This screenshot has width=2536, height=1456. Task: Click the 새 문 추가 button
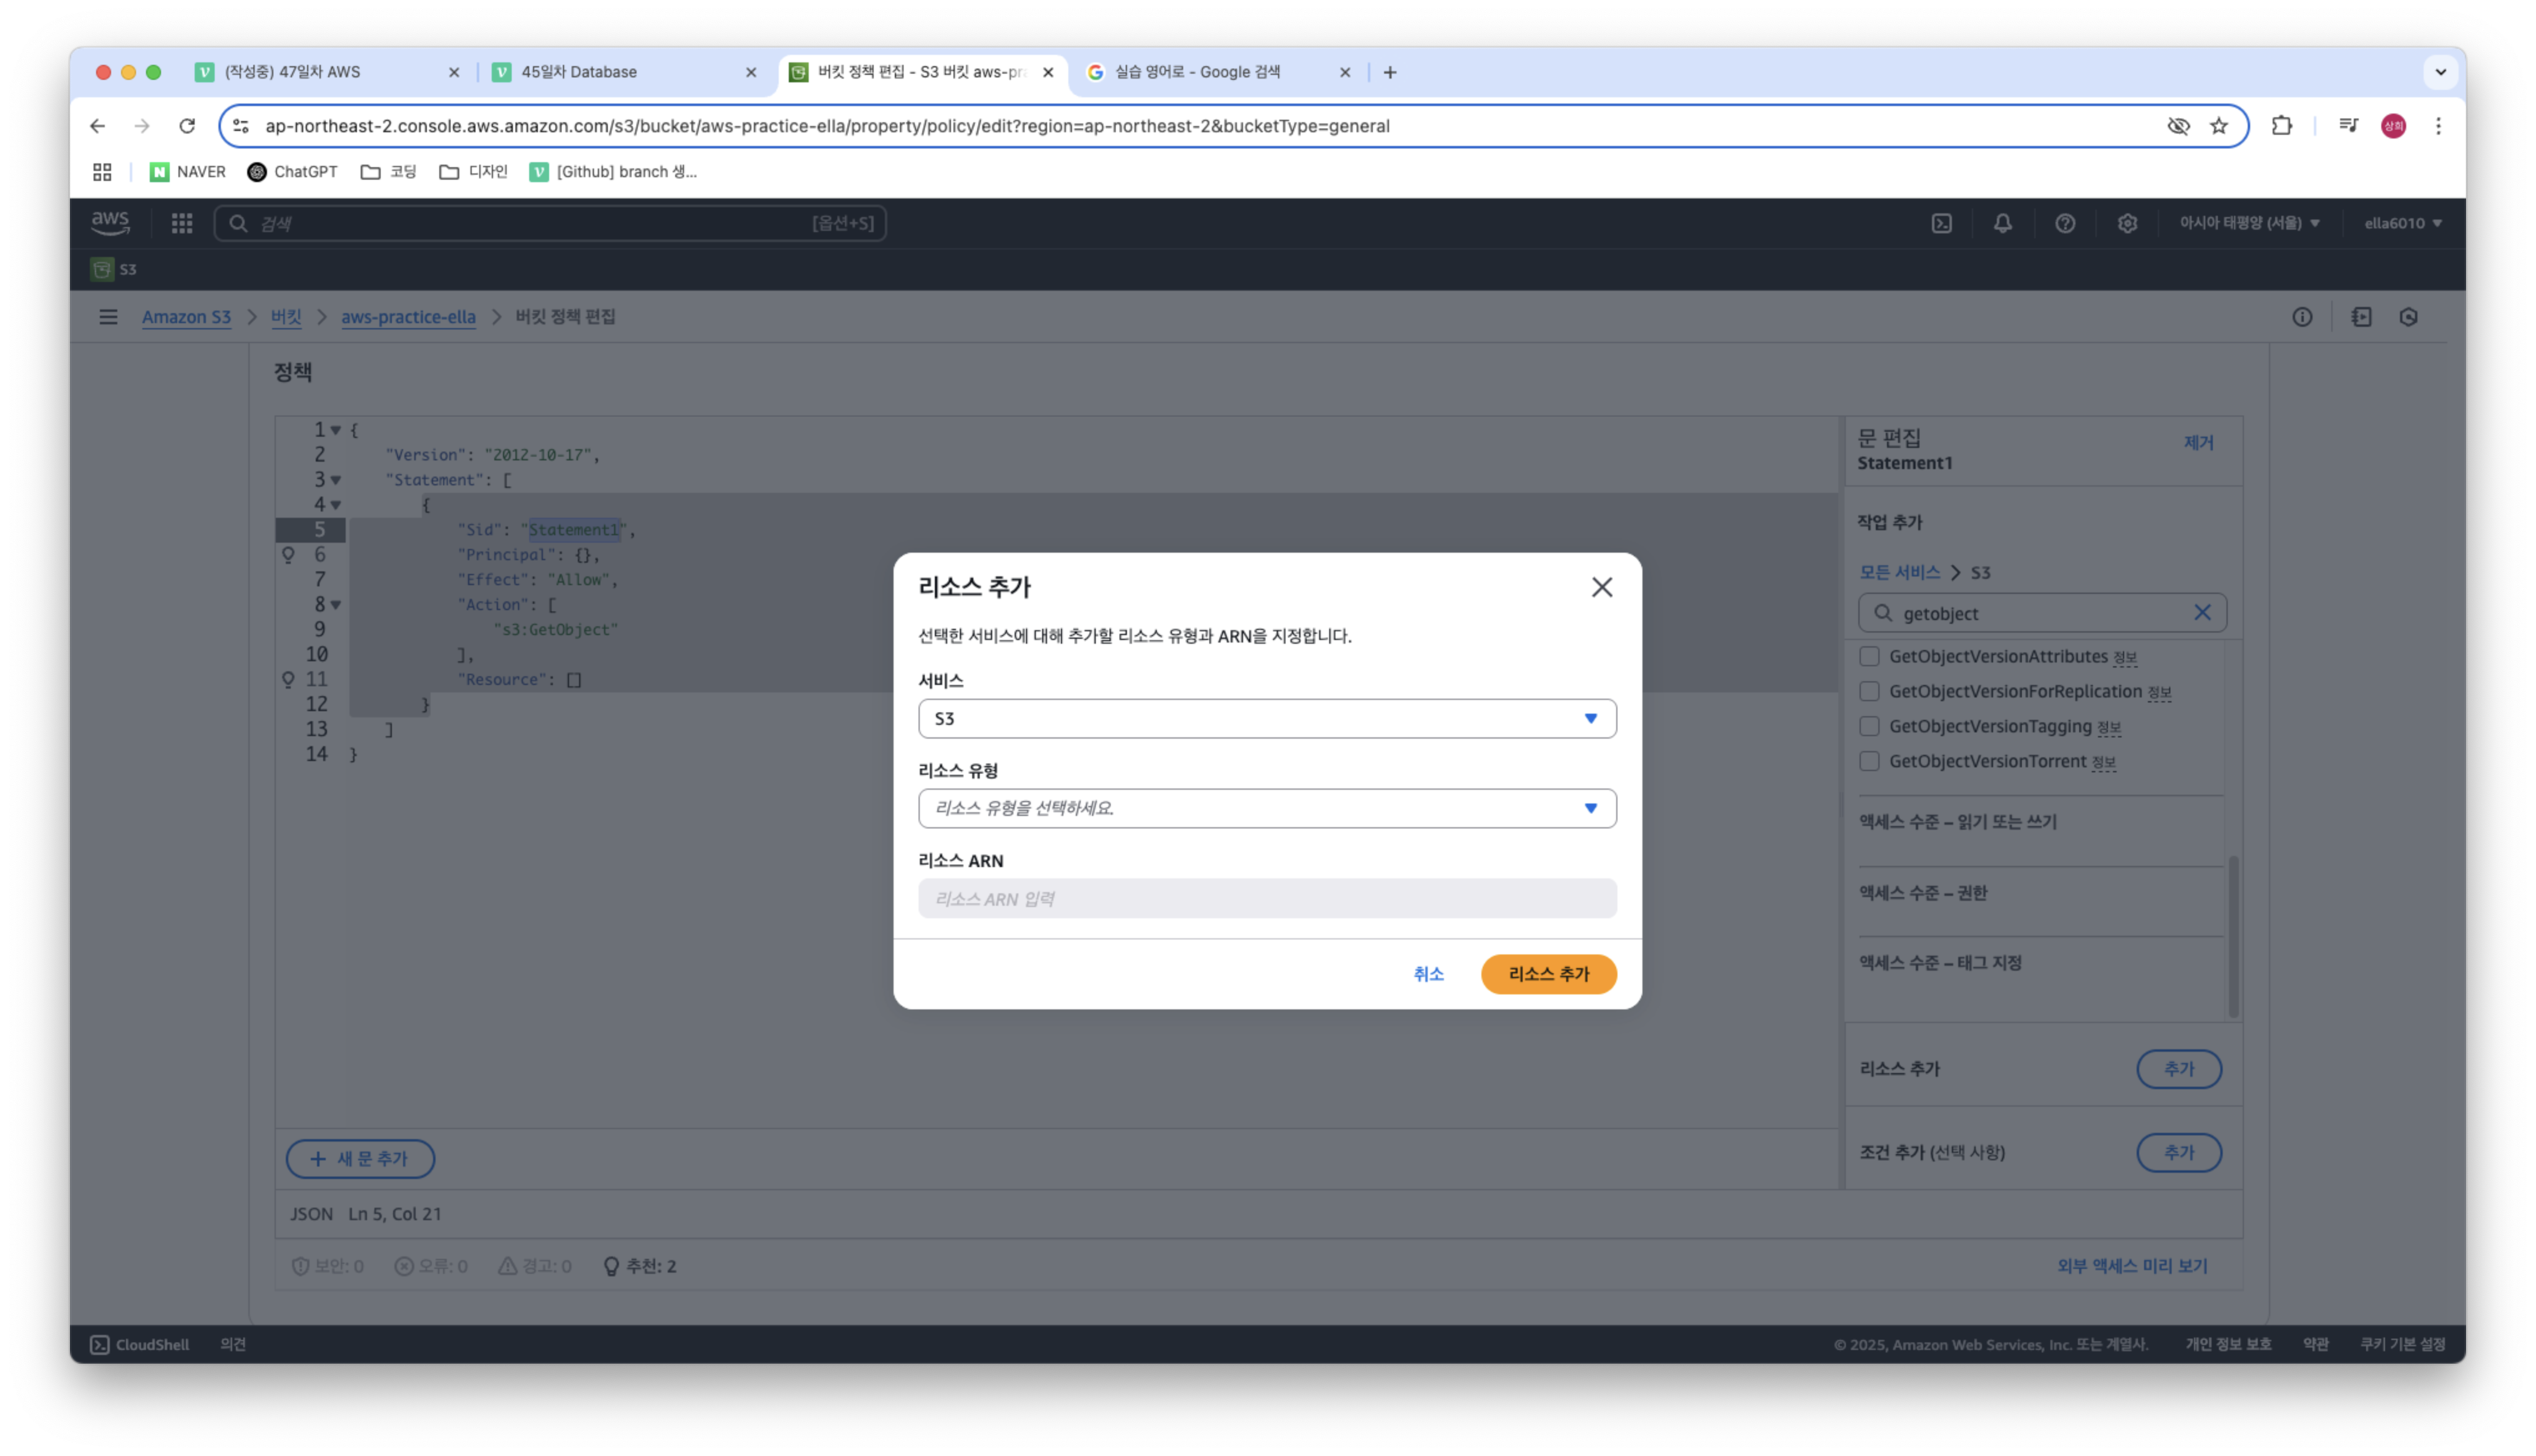360,1159
